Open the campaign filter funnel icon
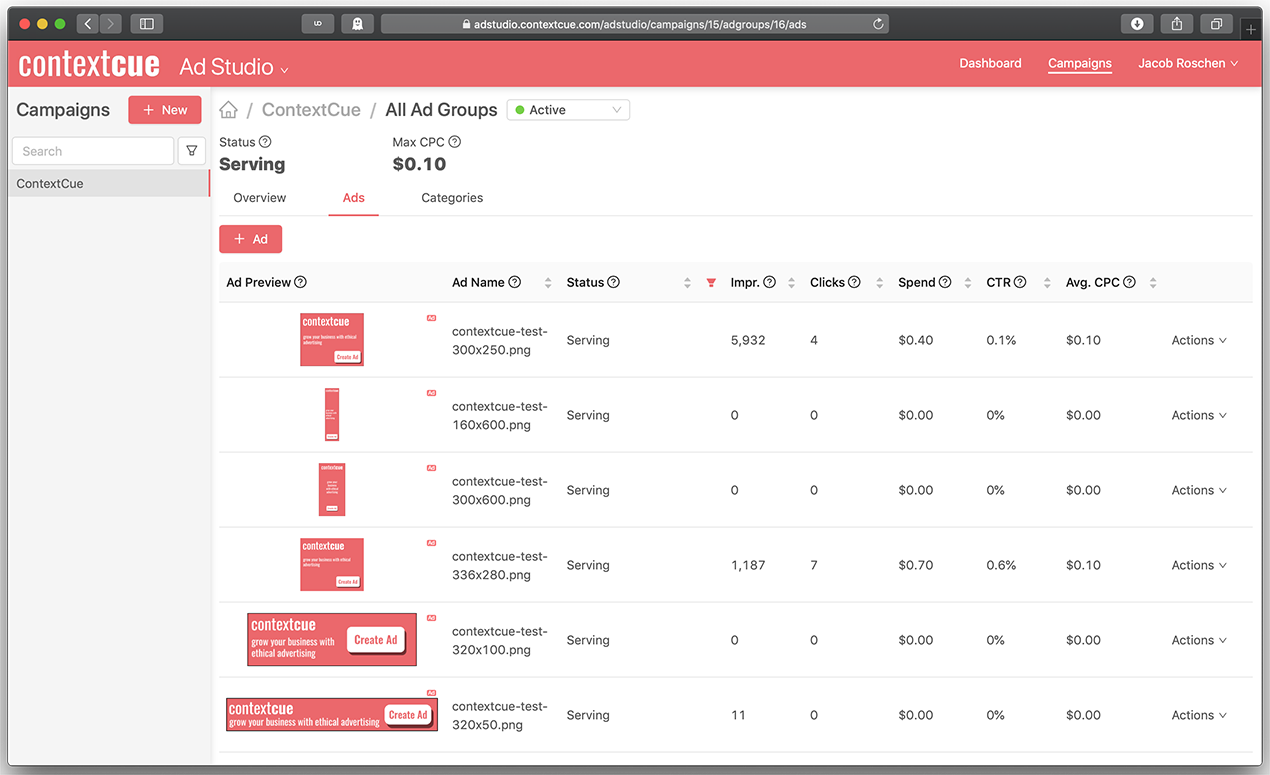1270x775 pixels. (192, 151)
